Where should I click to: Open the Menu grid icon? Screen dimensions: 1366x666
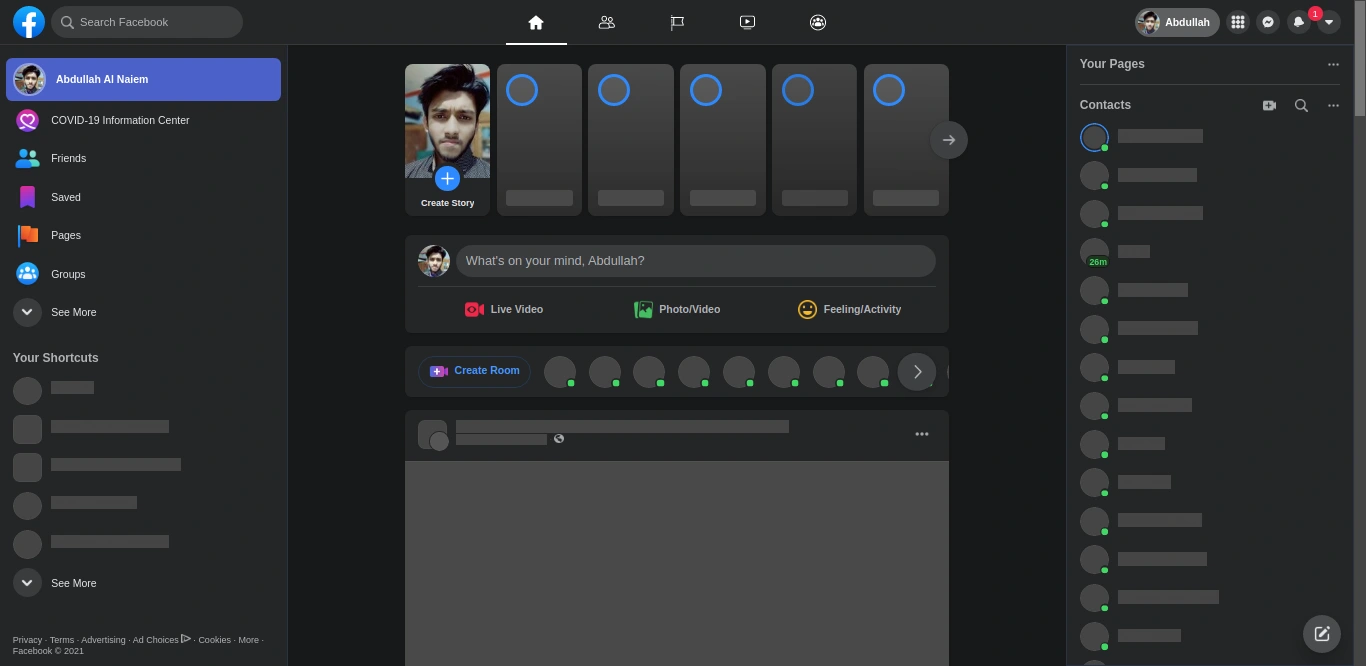[1238, 22]
